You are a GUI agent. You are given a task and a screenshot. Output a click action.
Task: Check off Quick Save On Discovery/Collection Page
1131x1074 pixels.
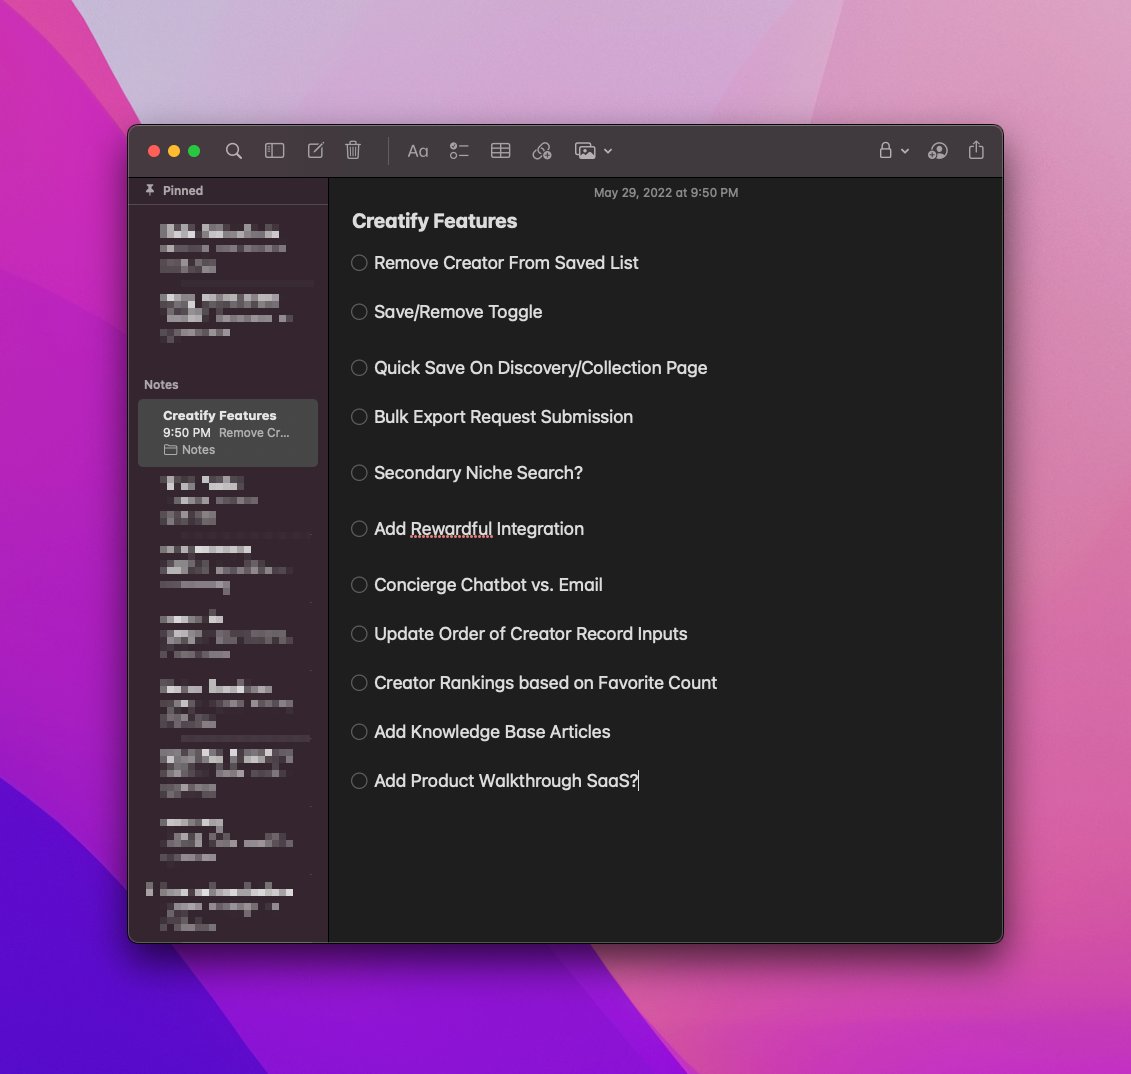click(x=359, y=368)
